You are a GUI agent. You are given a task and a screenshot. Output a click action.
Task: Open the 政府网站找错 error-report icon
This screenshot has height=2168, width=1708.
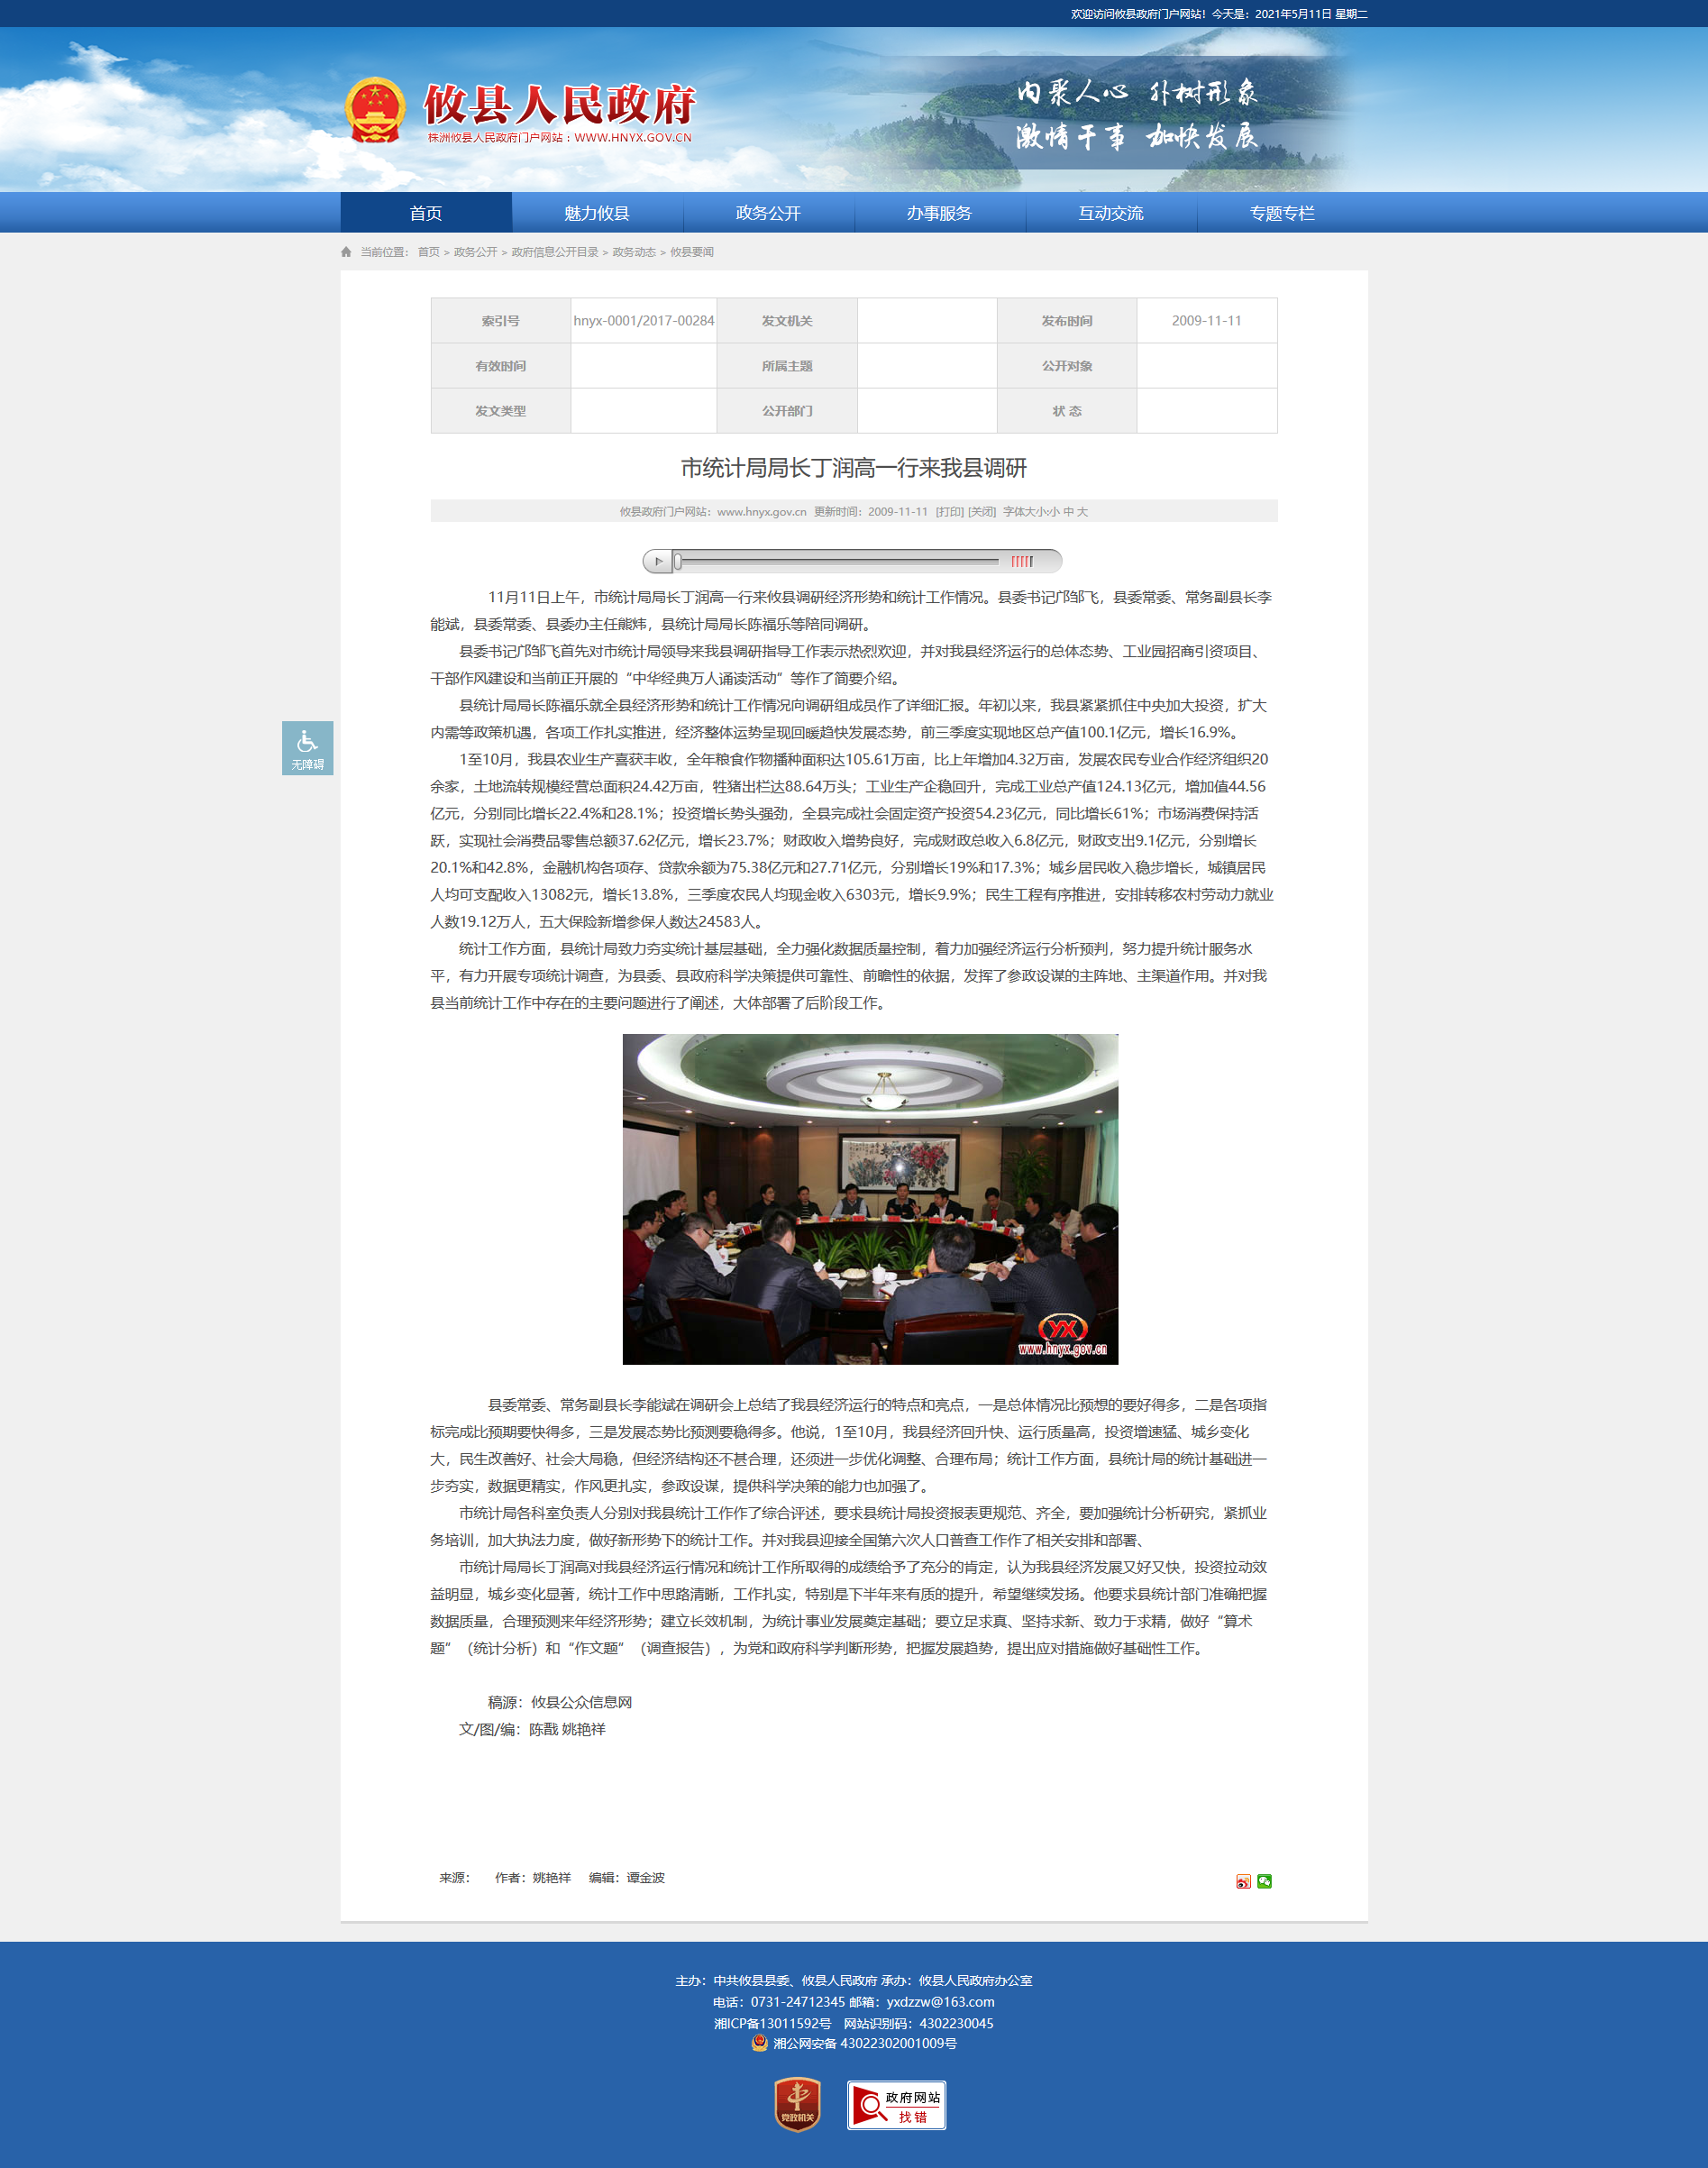point(896,2105)
